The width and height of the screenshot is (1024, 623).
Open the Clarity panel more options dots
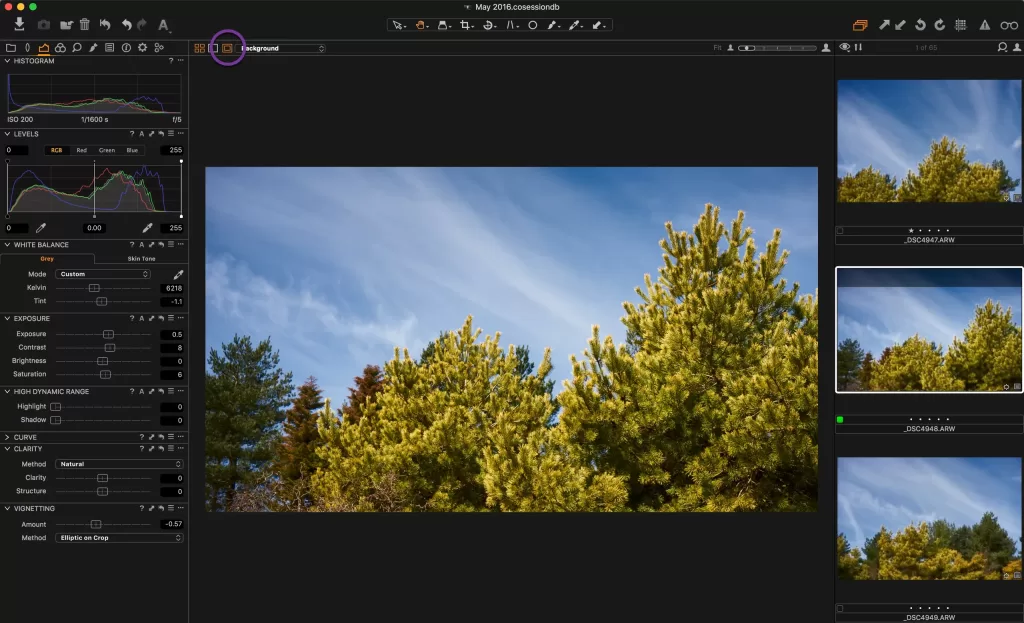coord(181,449)
